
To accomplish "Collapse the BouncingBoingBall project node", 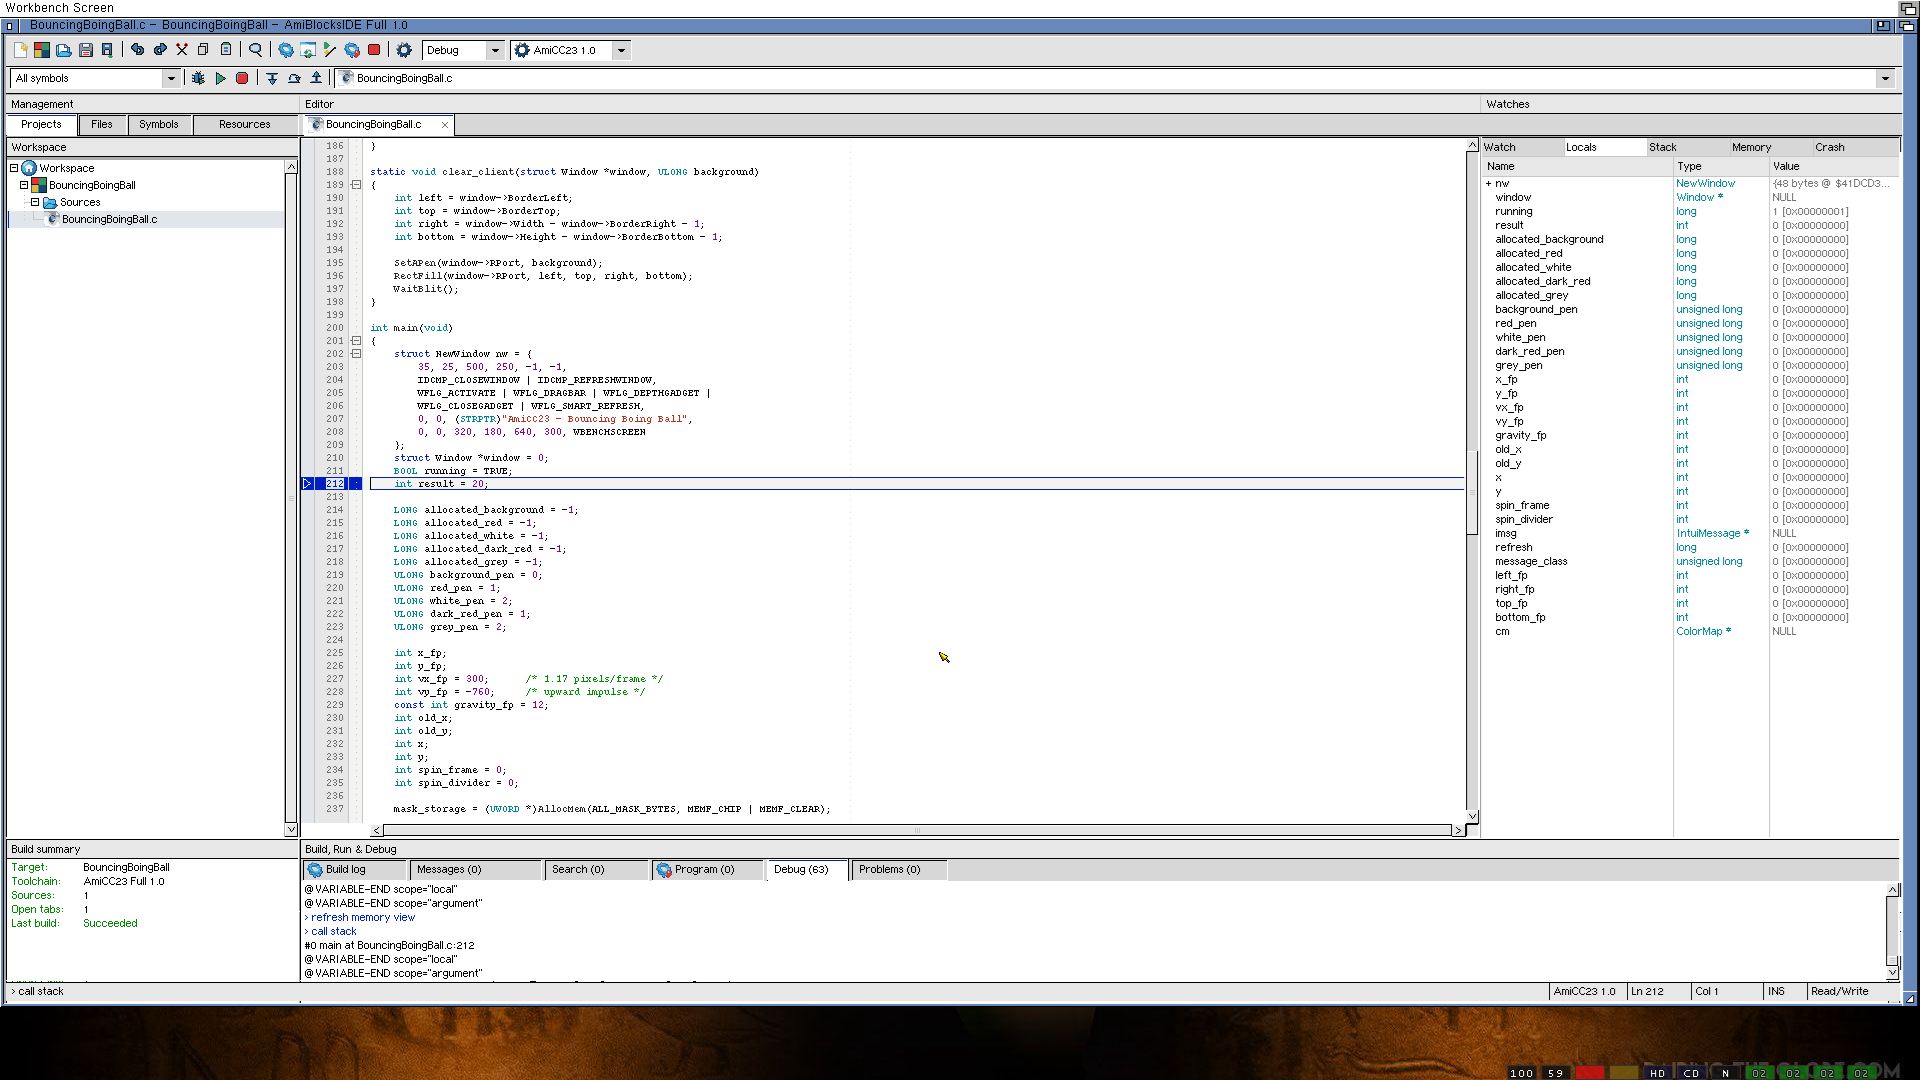I will point(24,185).
